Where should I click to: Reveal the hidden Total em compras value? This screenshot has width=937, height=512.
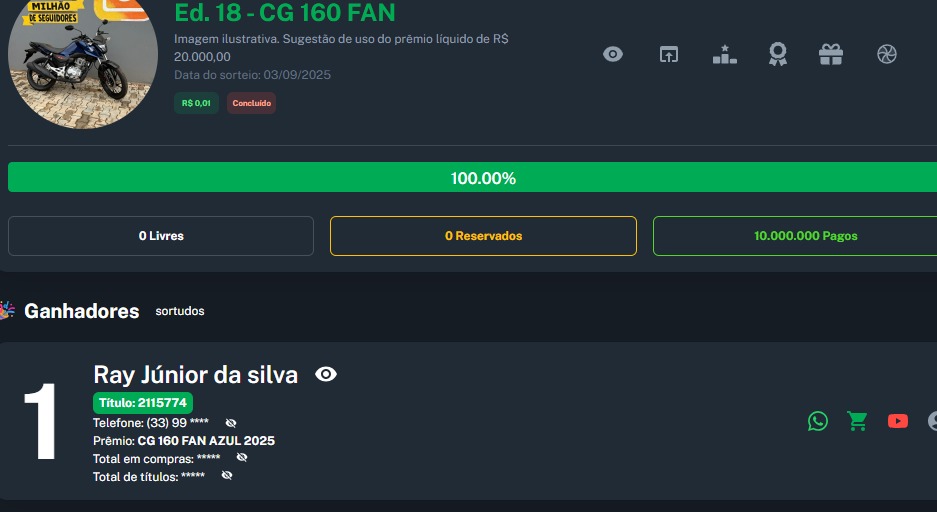click(x=241, y=458)
